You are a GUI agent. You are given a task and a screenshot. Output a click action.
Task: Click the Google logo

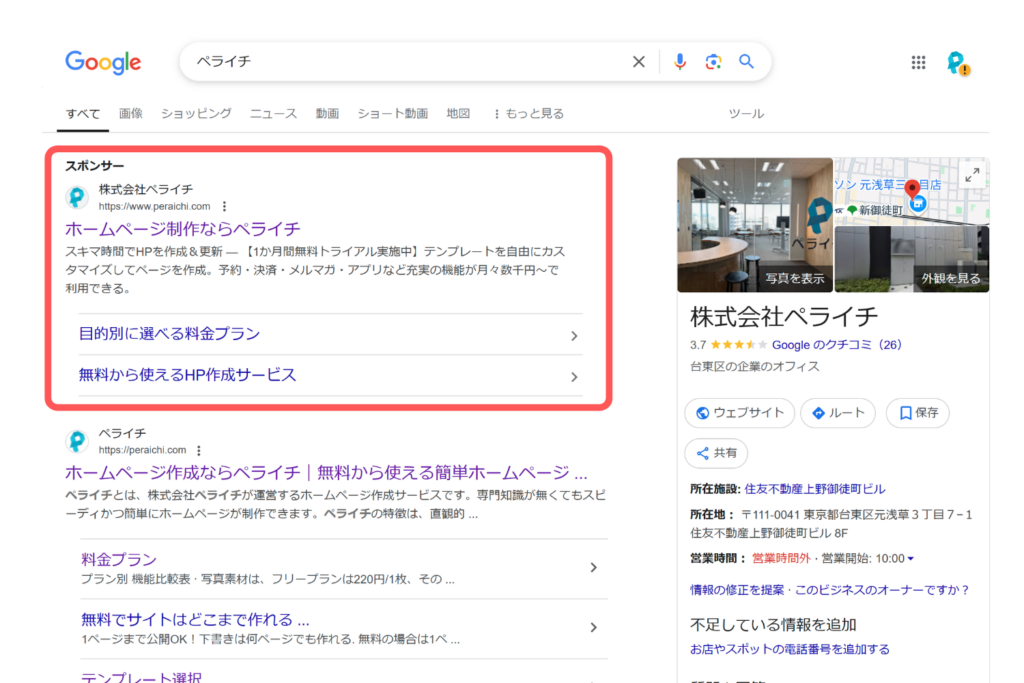(103, 62)
